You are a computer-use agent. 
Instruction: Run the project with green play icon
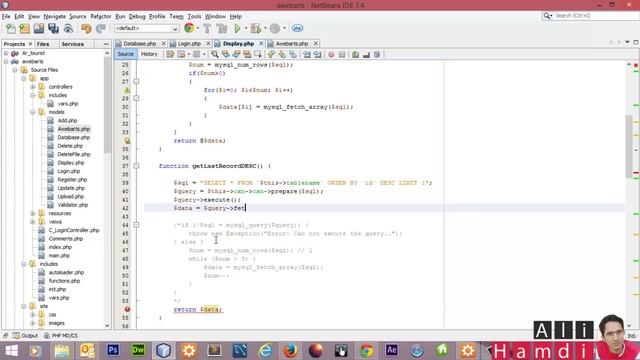[x=237, y=29]
